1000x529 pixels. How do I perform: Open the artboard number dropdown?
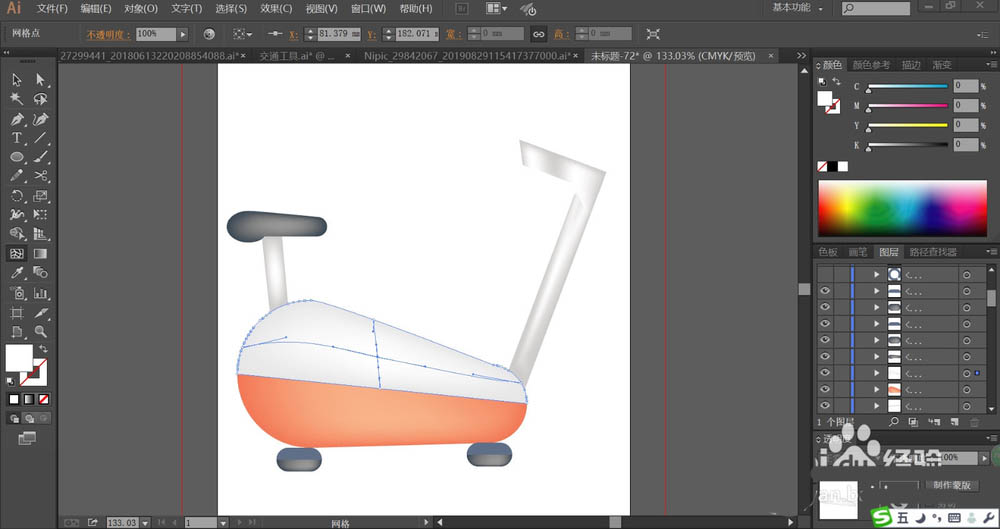(x=223, y=523)
